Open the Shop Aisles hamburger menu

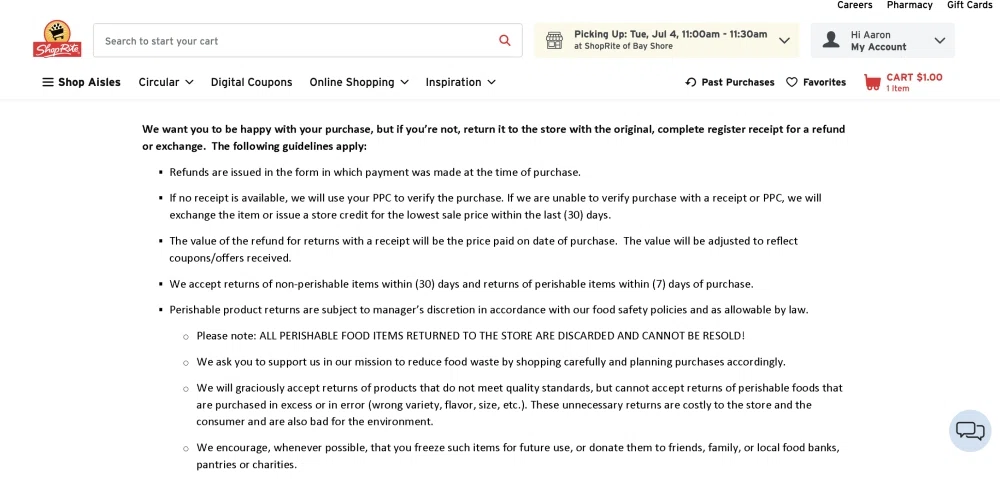48,82
